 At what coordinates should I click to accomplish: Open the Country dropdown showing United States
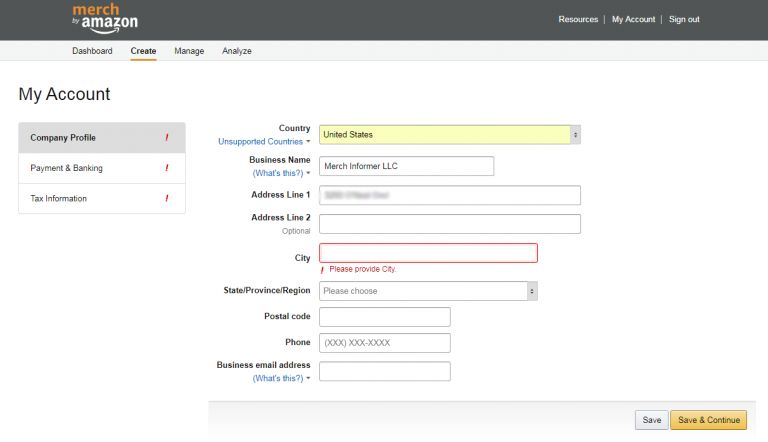point(449,134)
